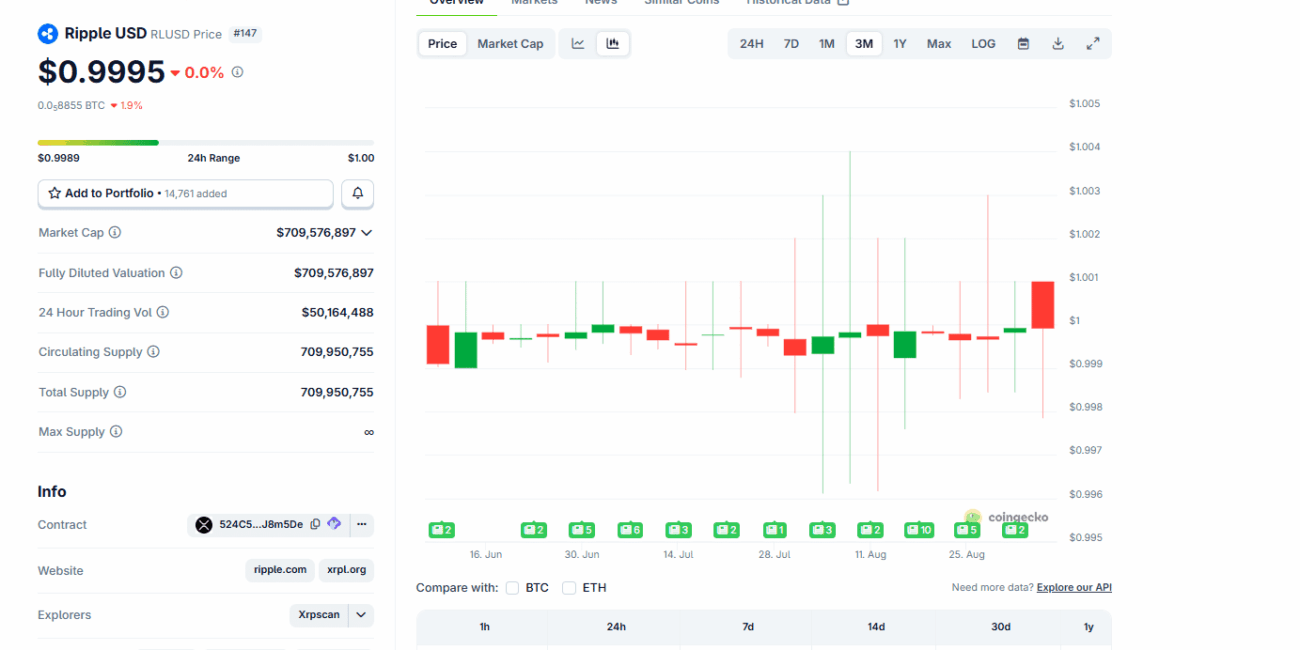The width and height of the screenshot is (1300, 650).
Task: Click the 24h Range progress bar
Action: tap(206, 143)
